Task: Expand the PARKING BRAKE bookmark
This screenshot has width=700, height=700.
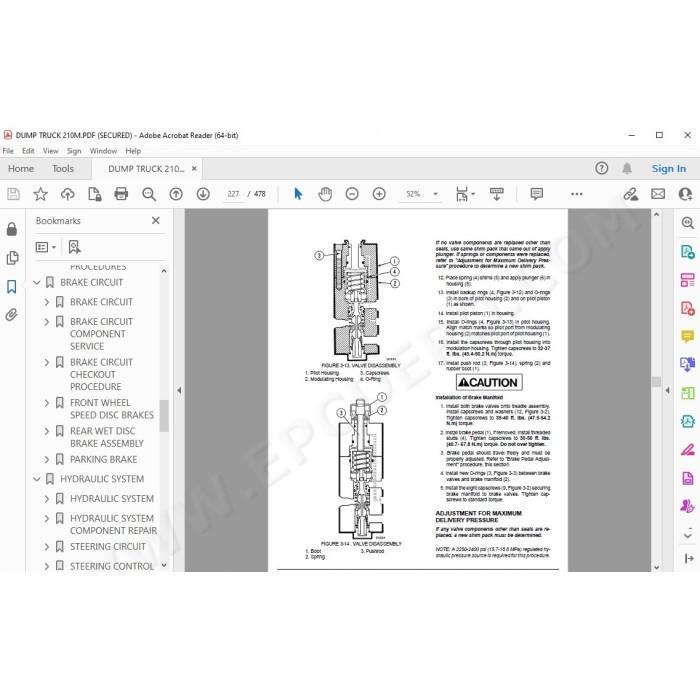Action: 46,459
